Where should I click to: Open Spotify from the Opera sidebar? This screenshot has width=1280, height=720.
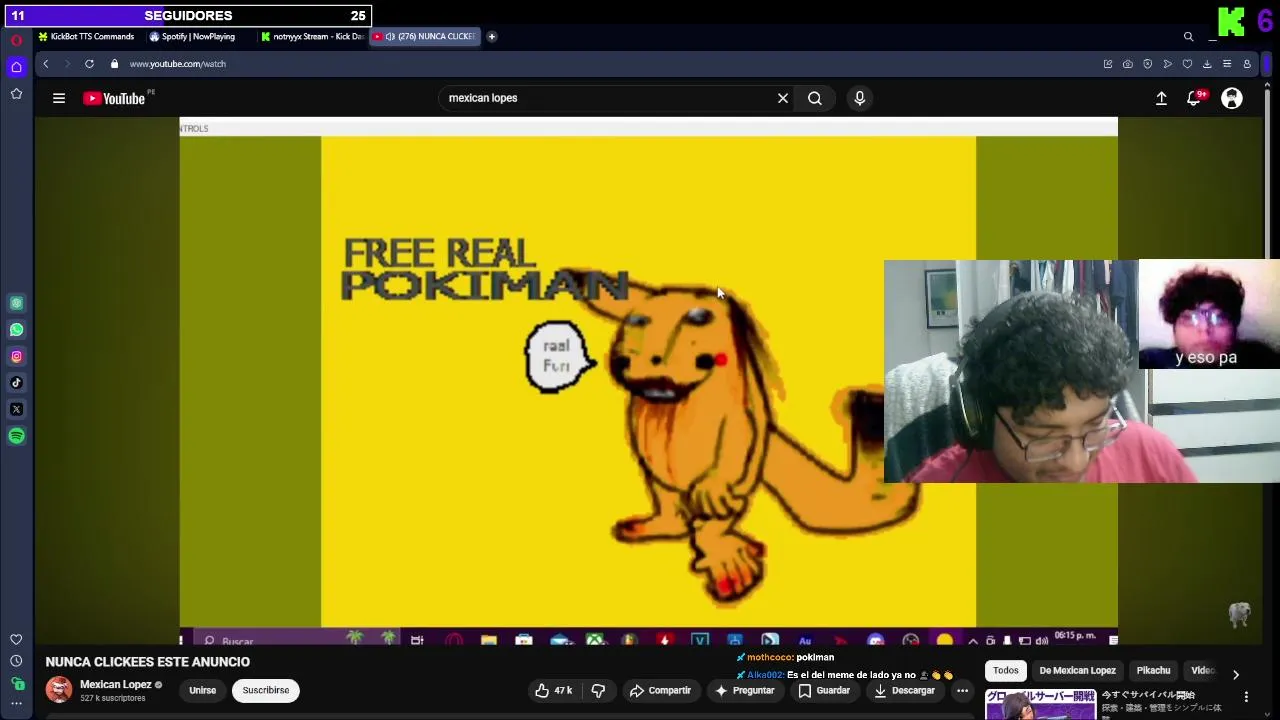[x=16, y=436]
